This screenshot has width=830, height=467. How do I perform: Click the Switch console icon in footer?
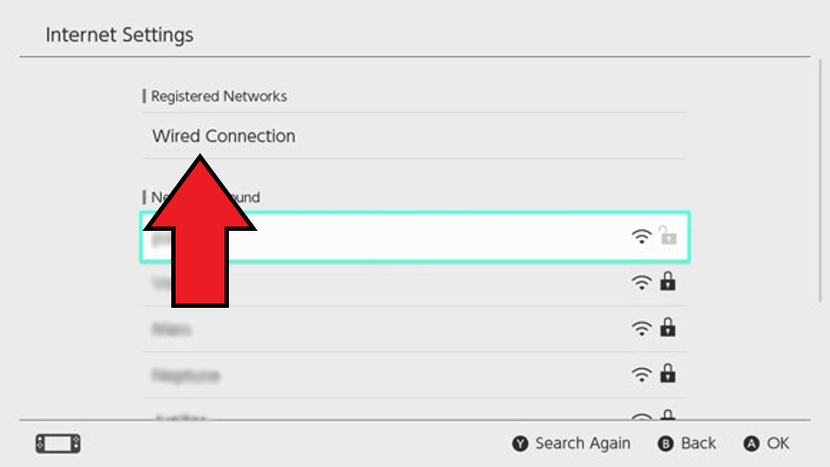58,443
